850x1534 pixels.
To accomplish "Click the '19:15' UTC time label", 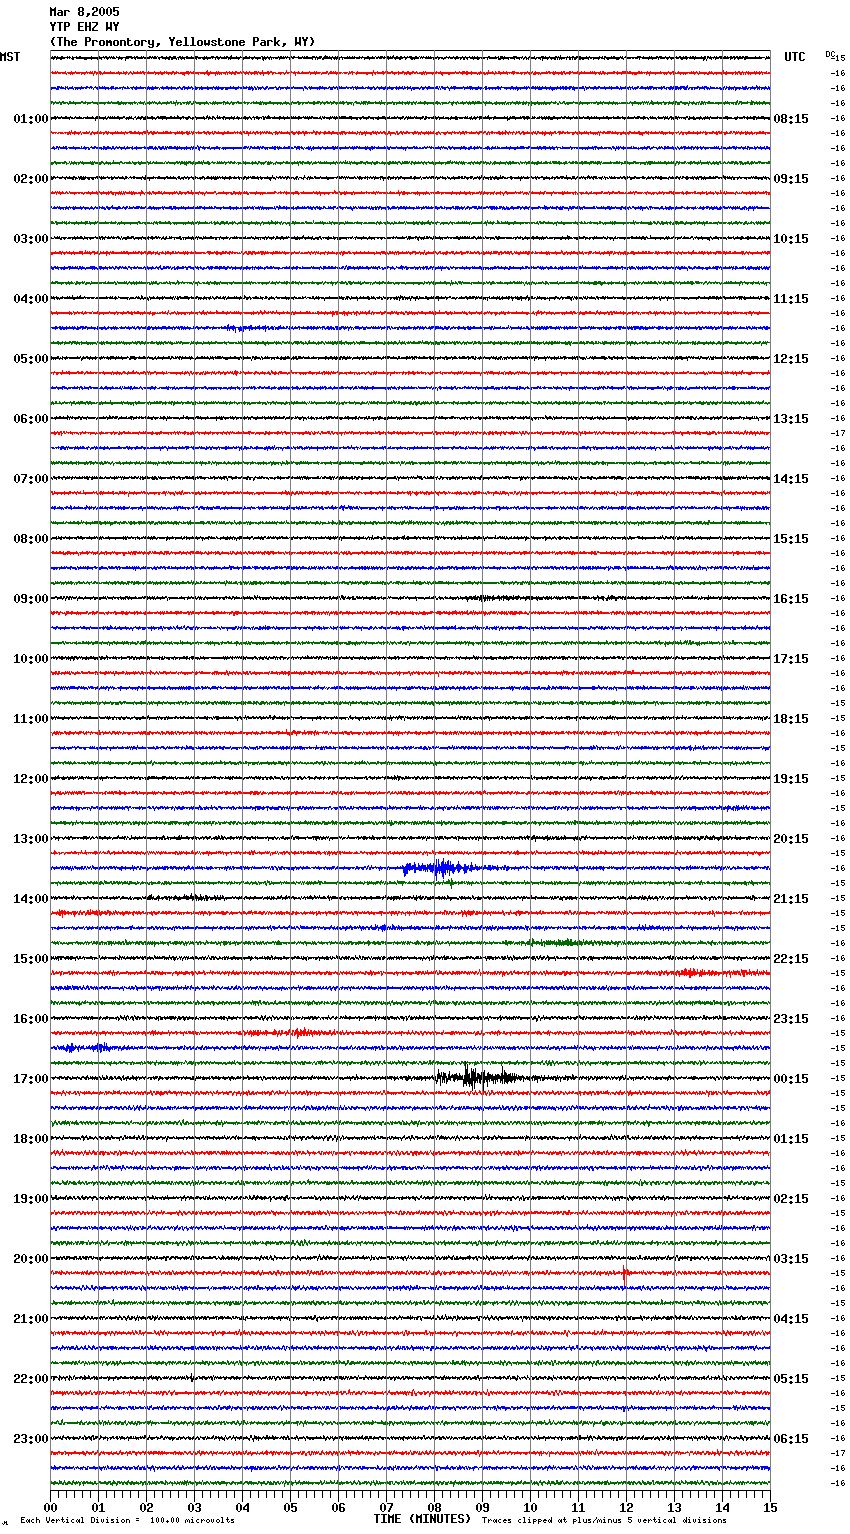I will pyautogui.click(x=791, y=779).
